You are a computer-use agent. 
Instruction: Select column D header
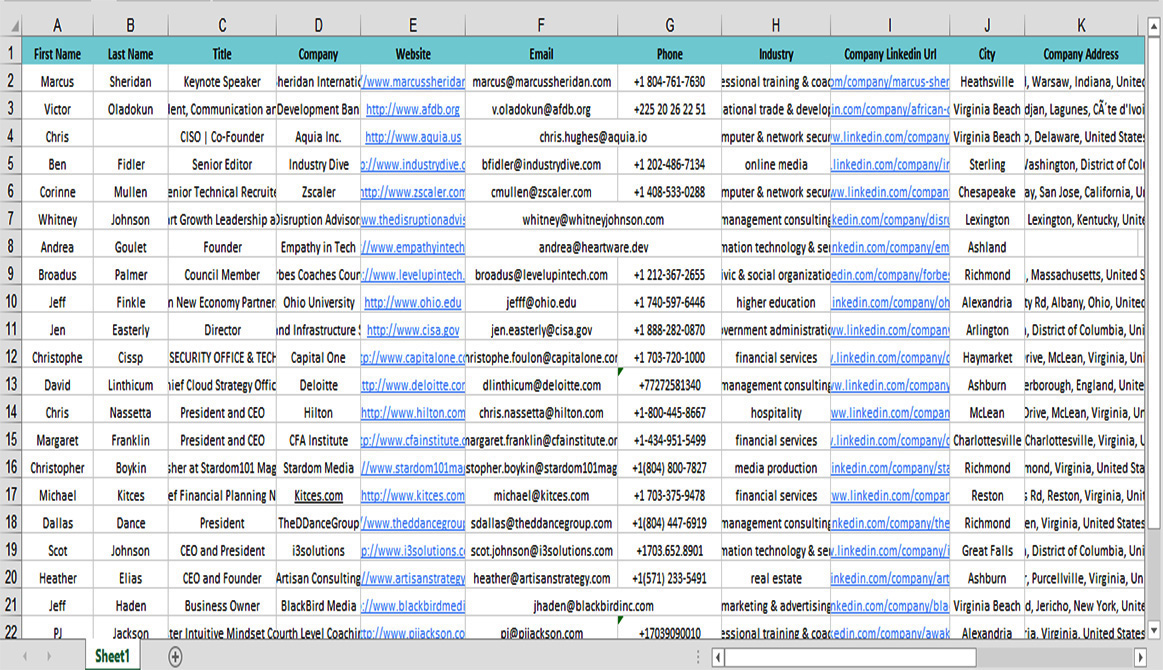click(x=318, y=26)
